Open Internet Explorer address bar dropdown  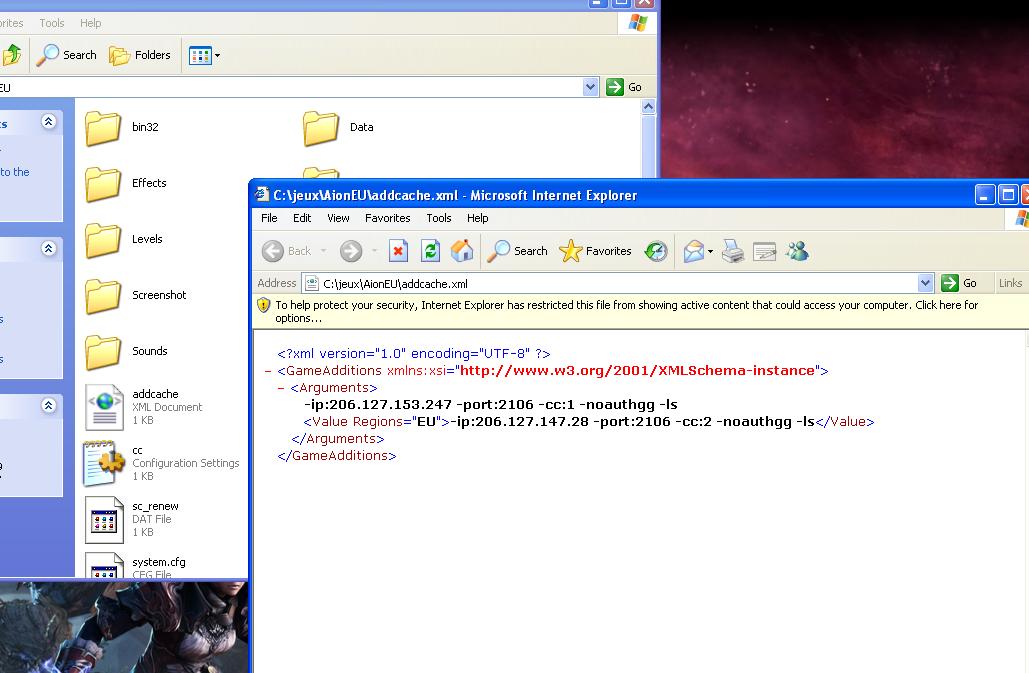(x=925, y=283)
